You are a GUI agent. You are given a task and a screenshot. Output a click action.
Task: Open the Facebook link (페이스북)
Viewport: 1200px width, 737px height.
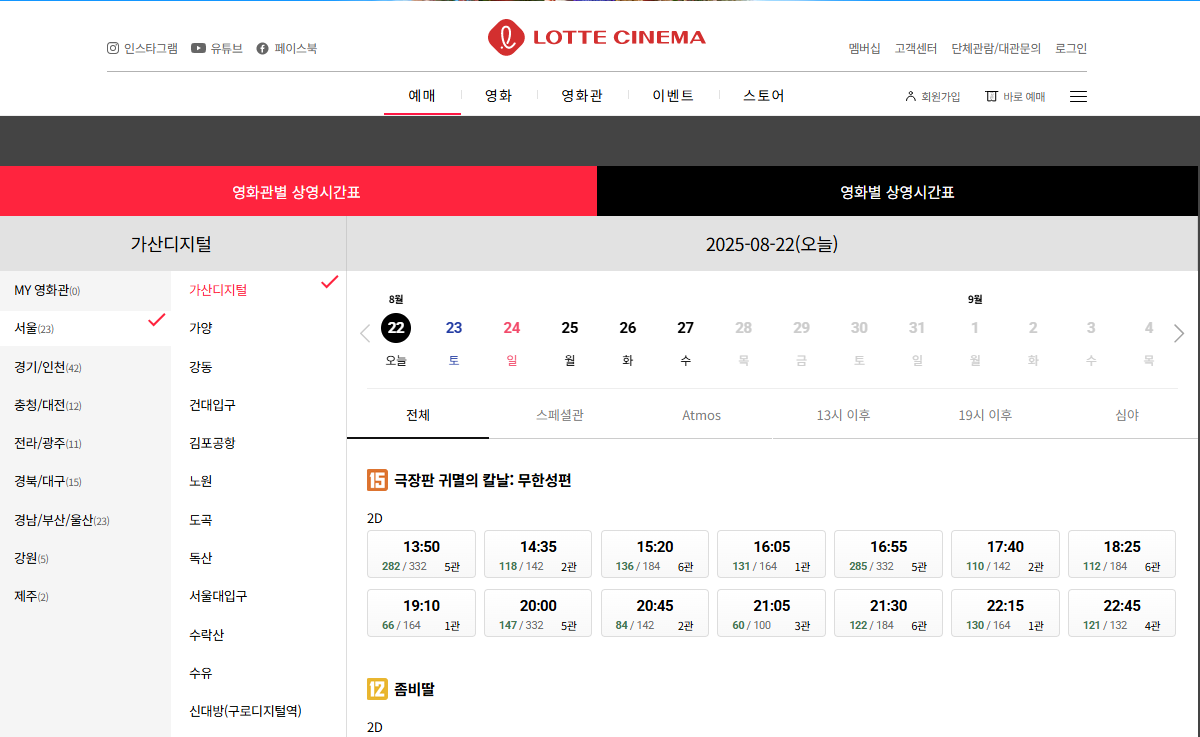point(287,48)
